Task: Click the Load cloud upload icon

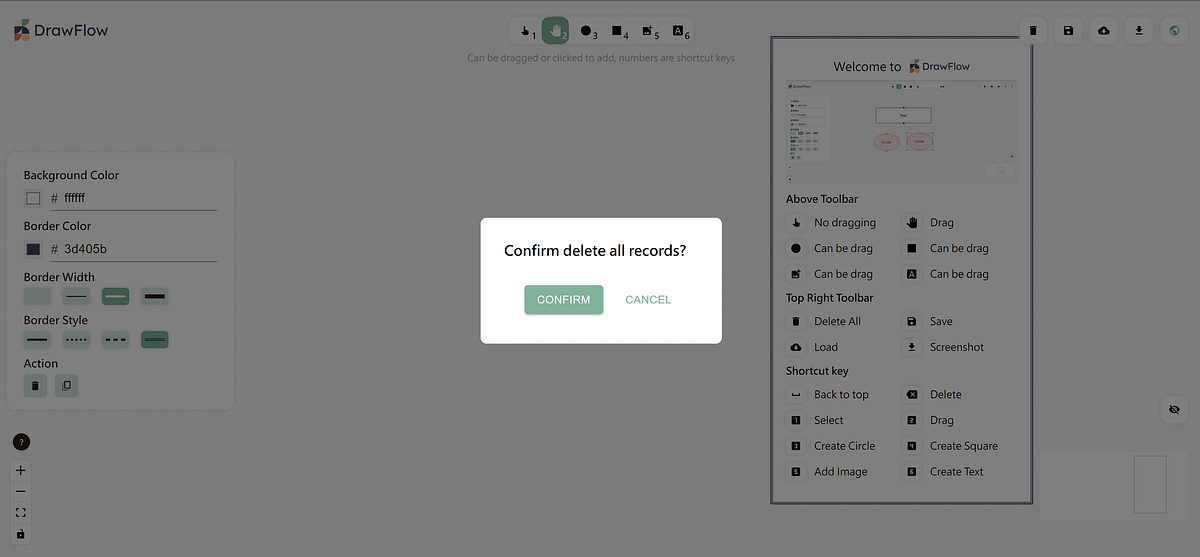Action: [x=1104, y=31]
